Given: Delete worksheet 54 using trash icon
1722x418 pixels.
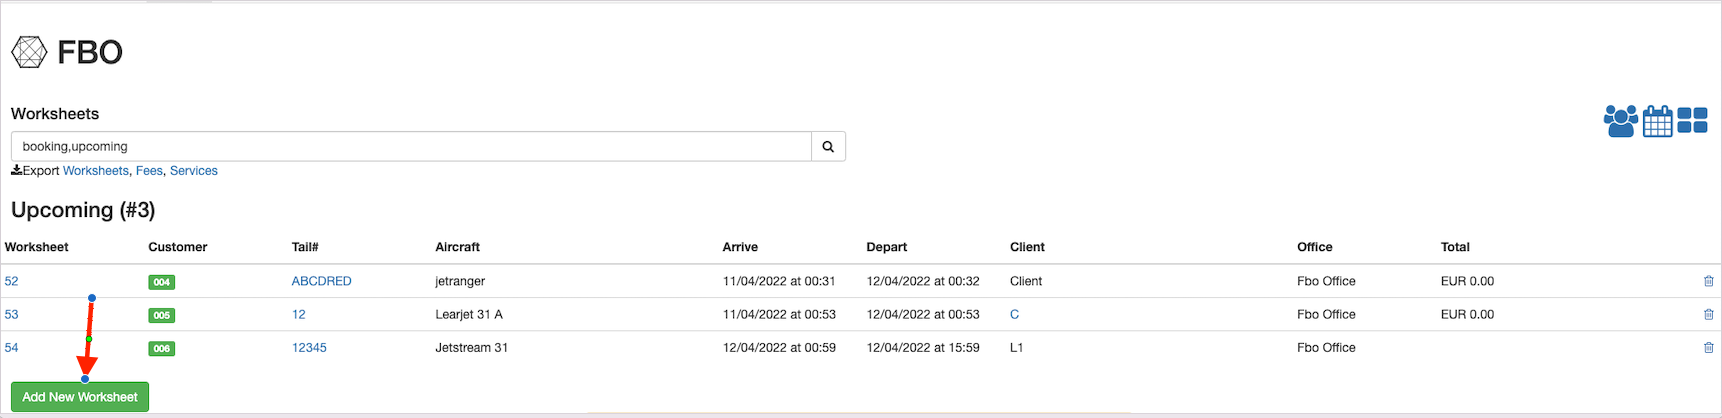Looking at the screenshot, I should click(x=1708, y=348).
